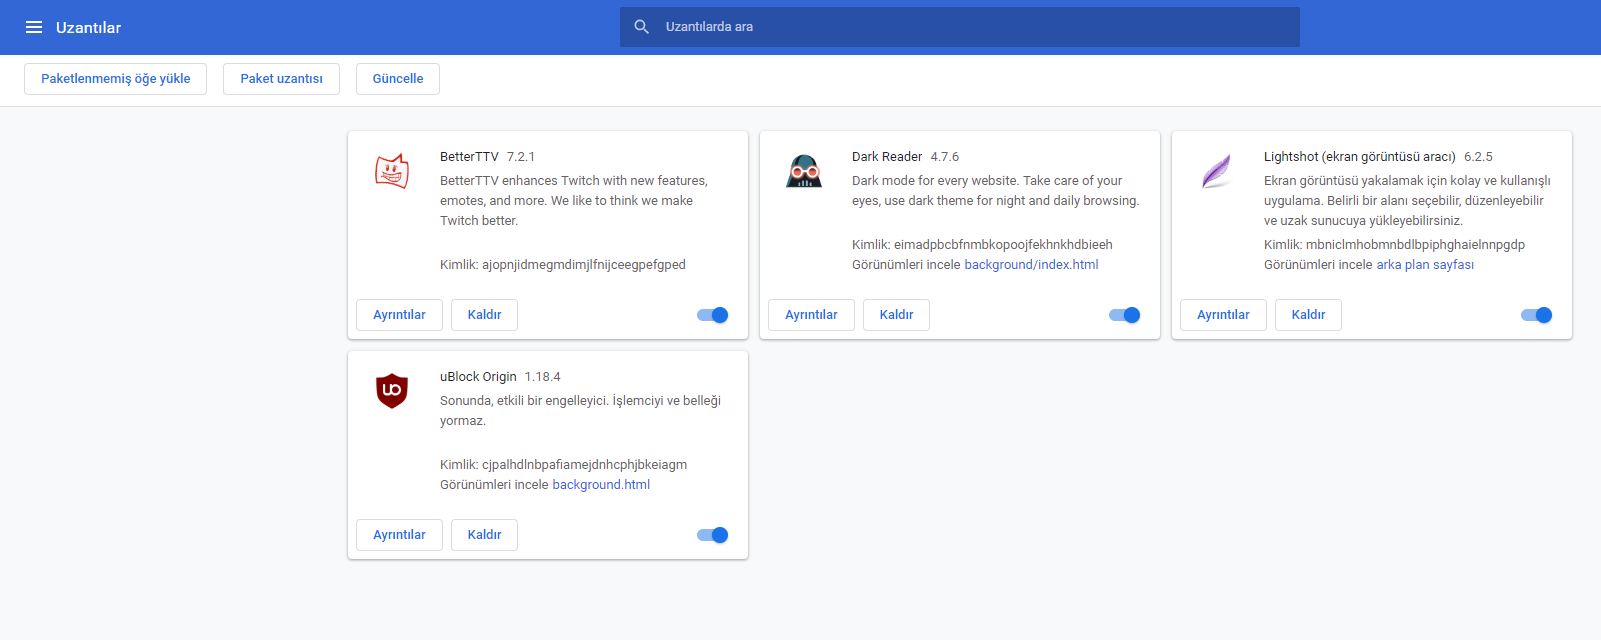This screenshot has width=1601, height=640.
Task: Remove Lightshot with Kaldır button
Action: (1308, 315)
